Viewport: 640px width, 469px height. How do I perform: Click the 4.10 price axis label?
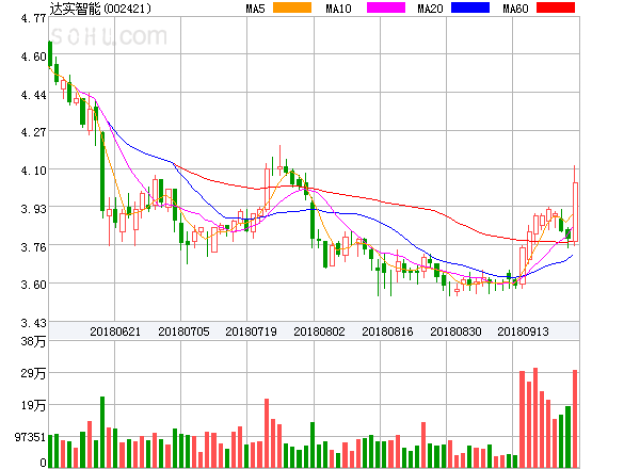(x=33, y=170)
